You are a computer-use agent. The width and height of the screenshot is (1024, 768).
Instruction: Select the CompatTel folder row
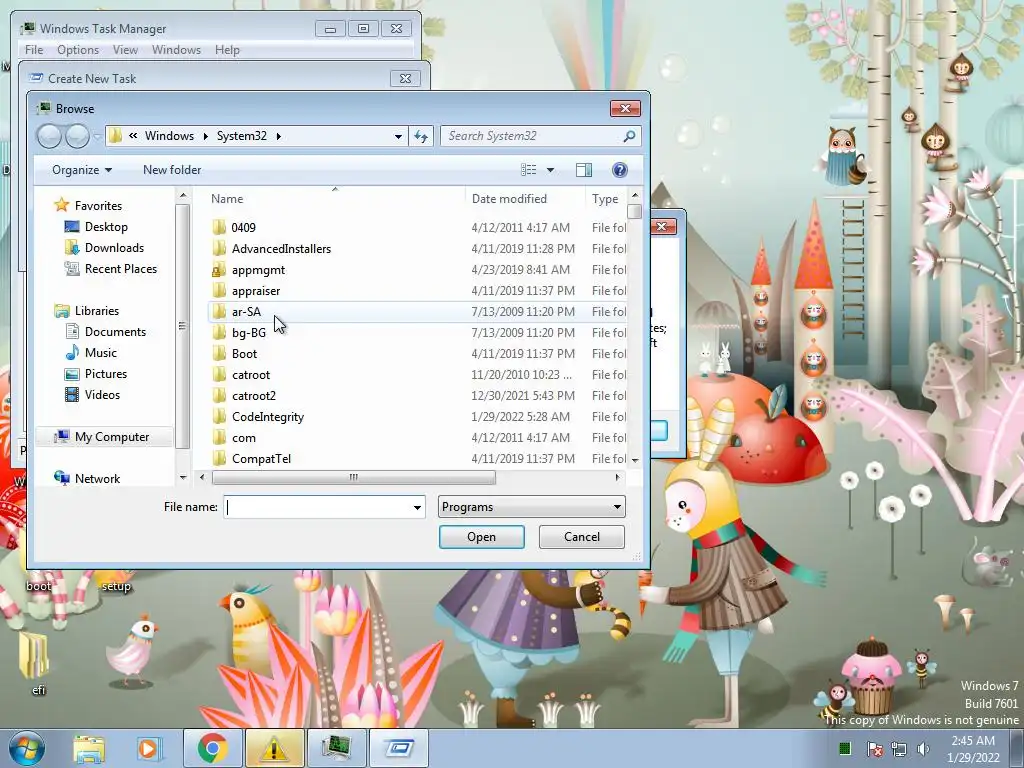pos(418,458)
